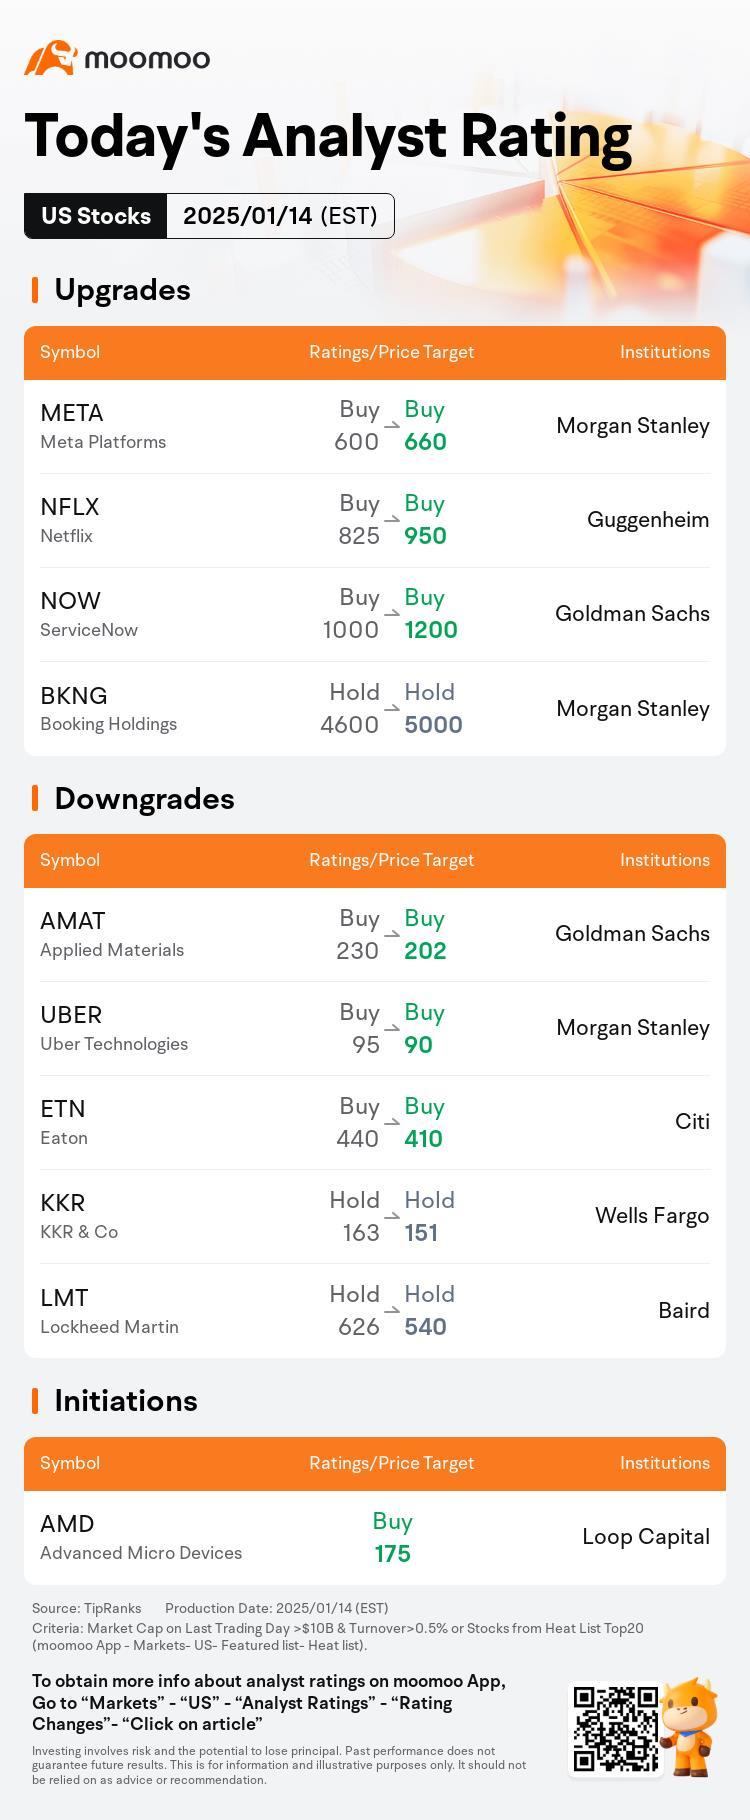Select the AMAT Applied Materials row
Viewport: 750px width, 1820px height.
pos(375,934)
